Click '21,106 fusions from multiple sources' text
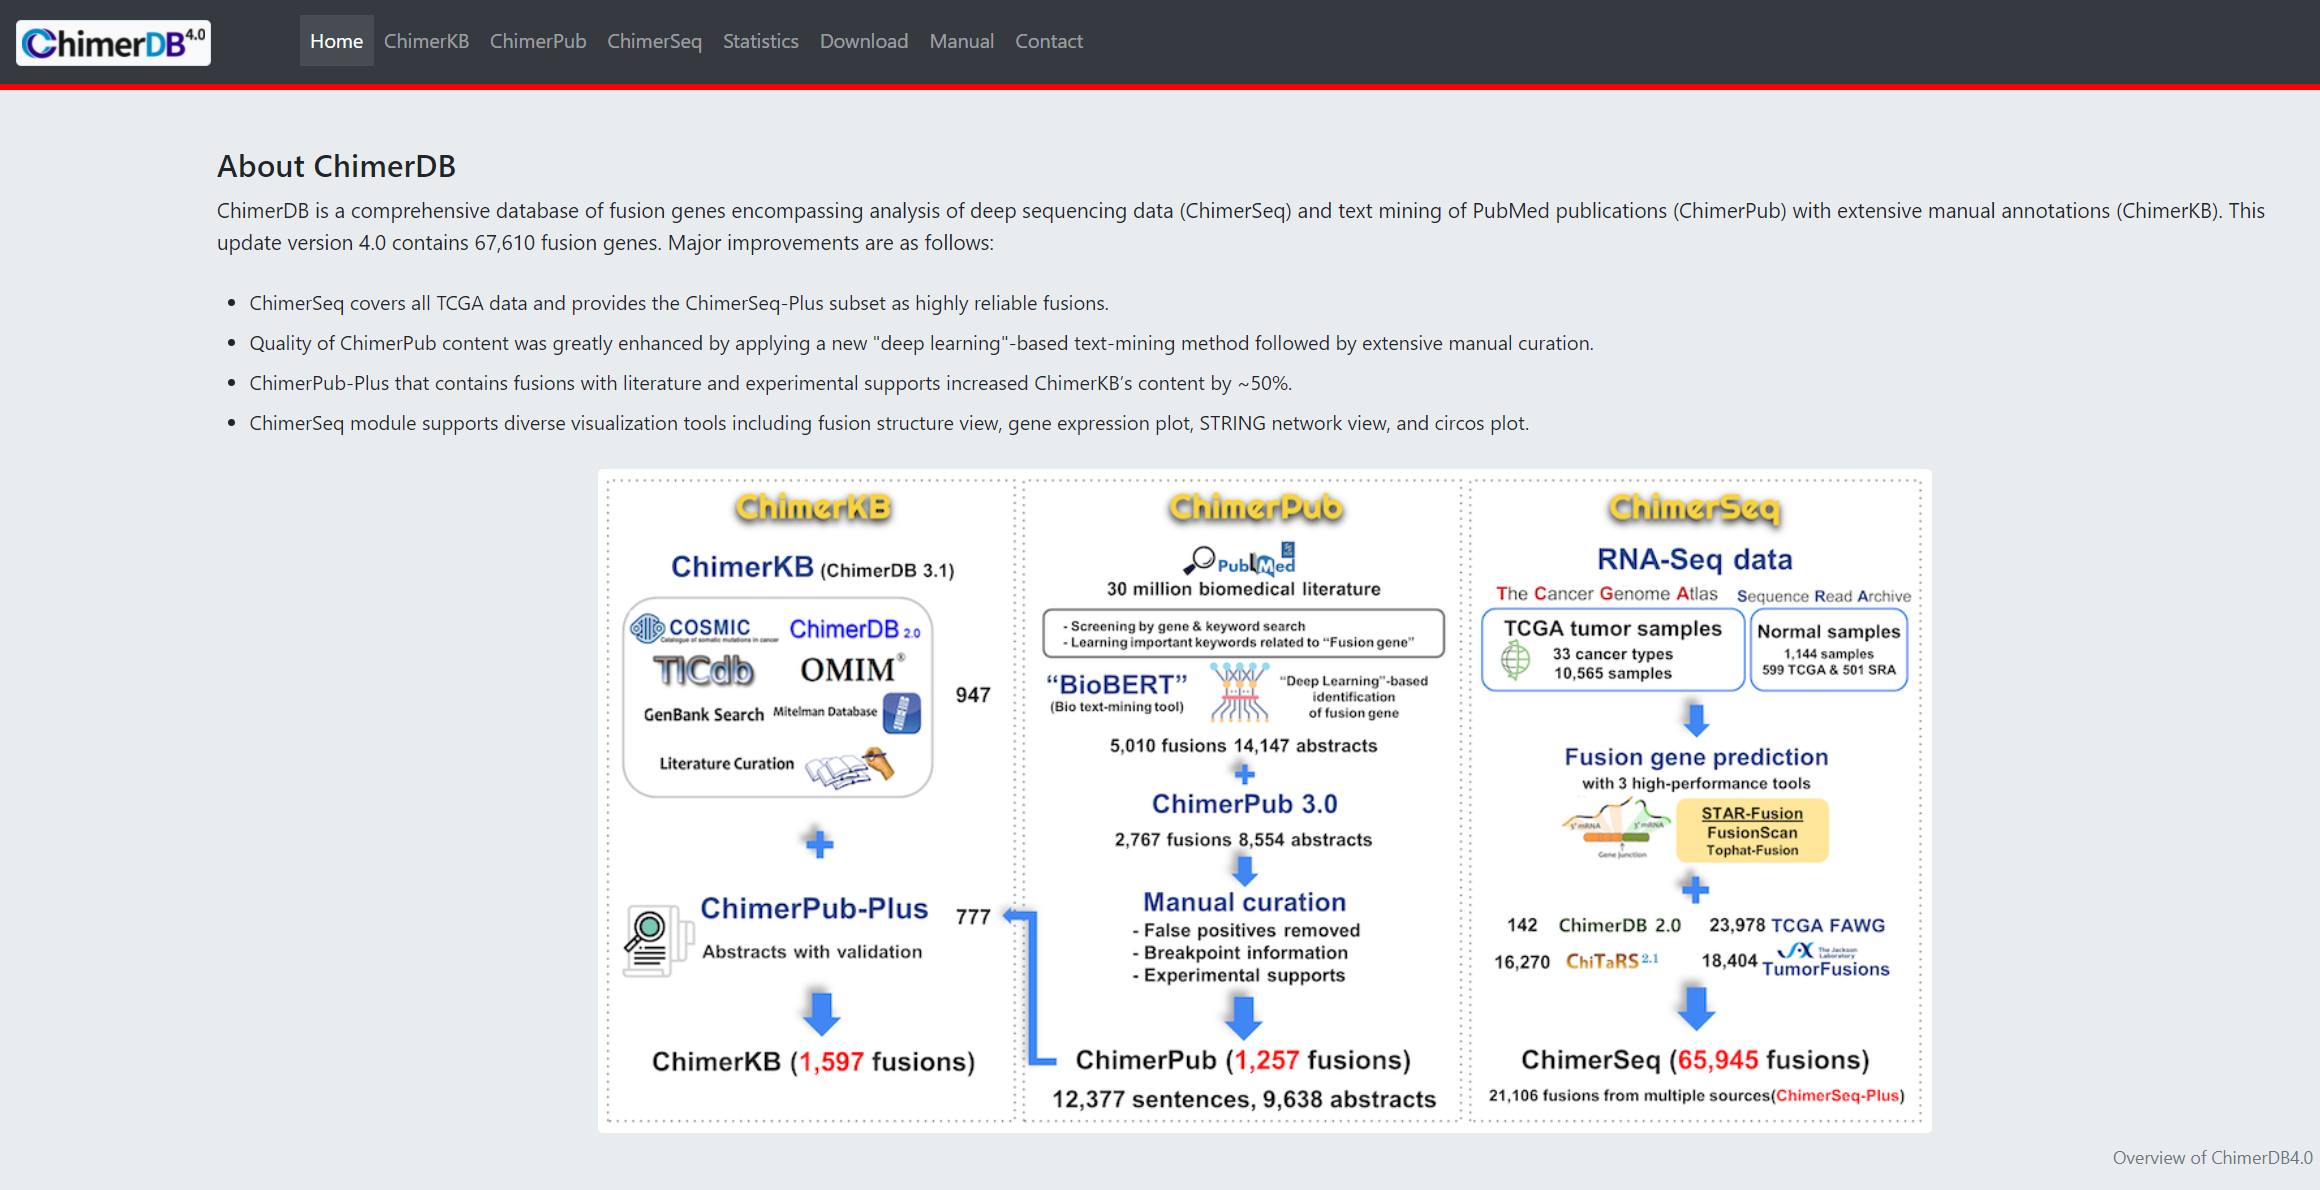The height and width of the screenshot is (1190, 2320). point(1630,1095)
